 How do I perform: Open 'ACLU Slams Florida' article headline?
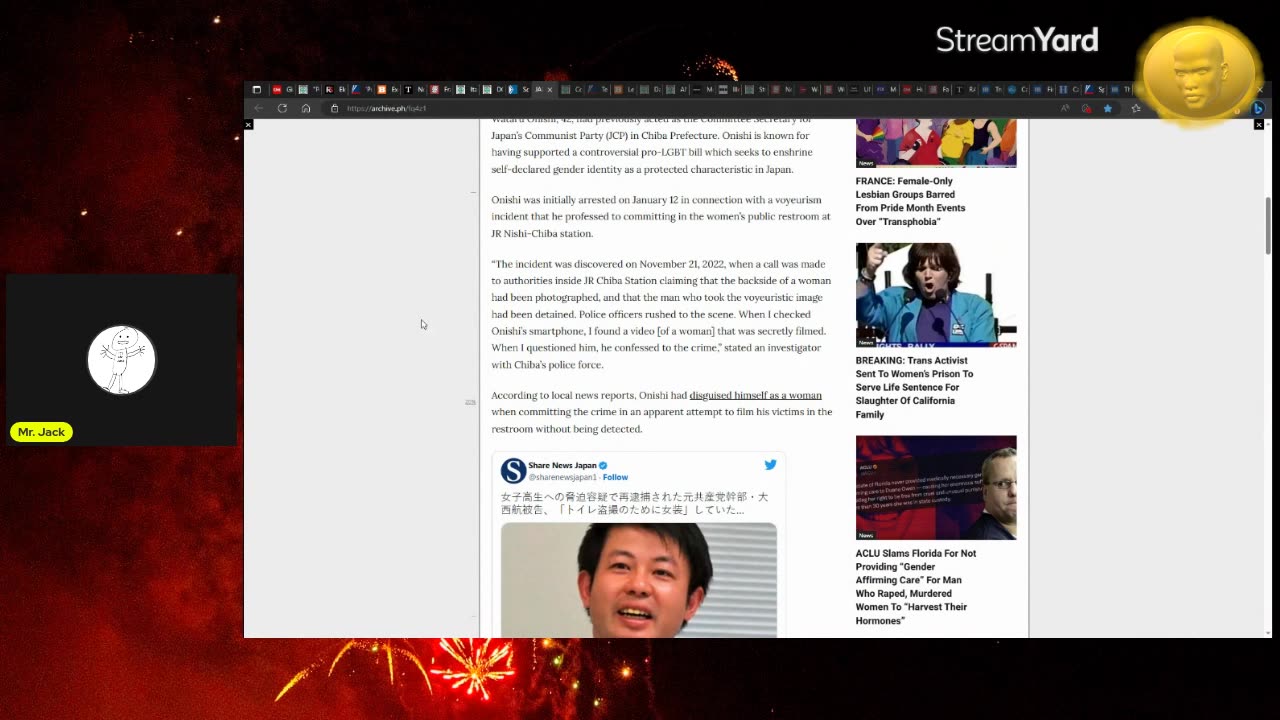point(915,587)
